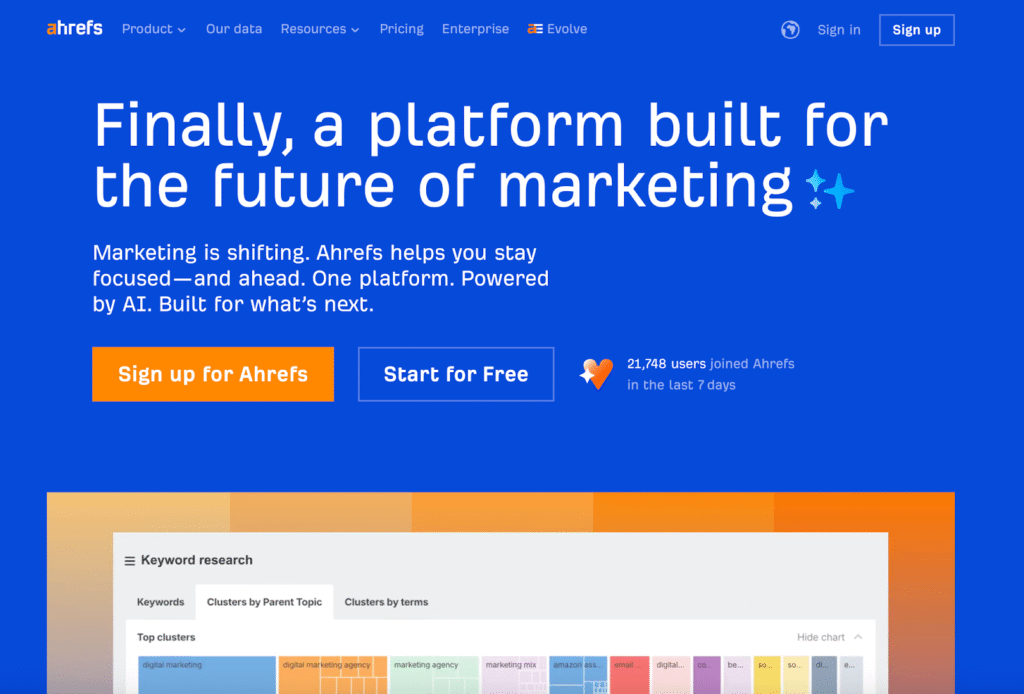Click the Ahrefs logo in the header
1024x694 pixels.
(x=74, y=29)
